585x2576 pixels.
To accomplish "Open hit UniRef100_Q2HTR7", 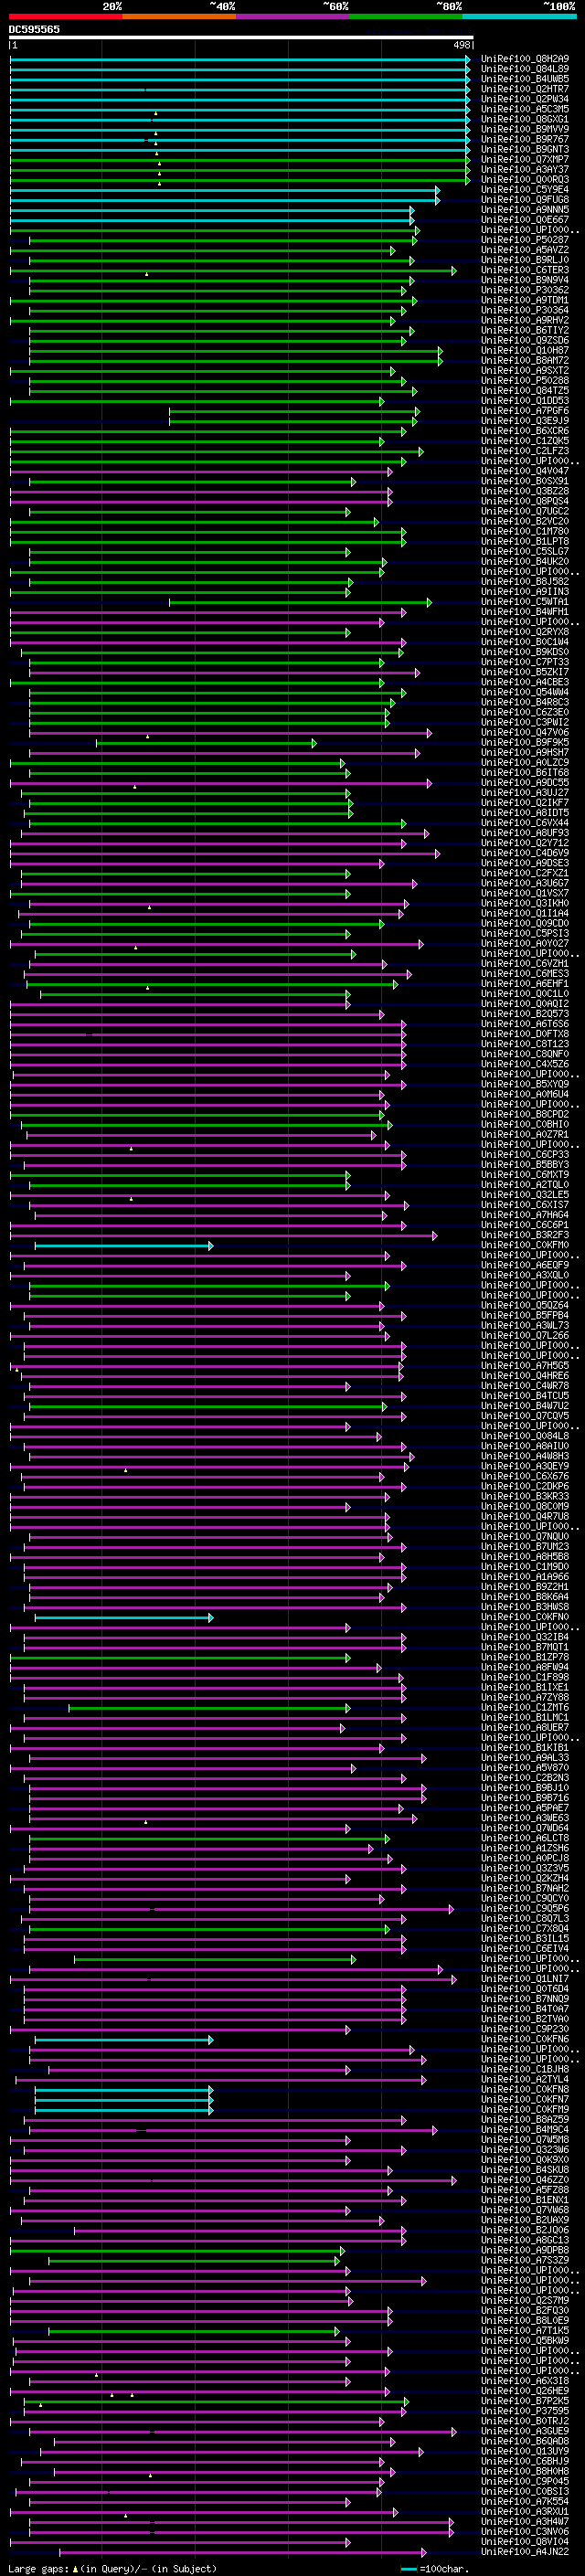I will (525, 89).
